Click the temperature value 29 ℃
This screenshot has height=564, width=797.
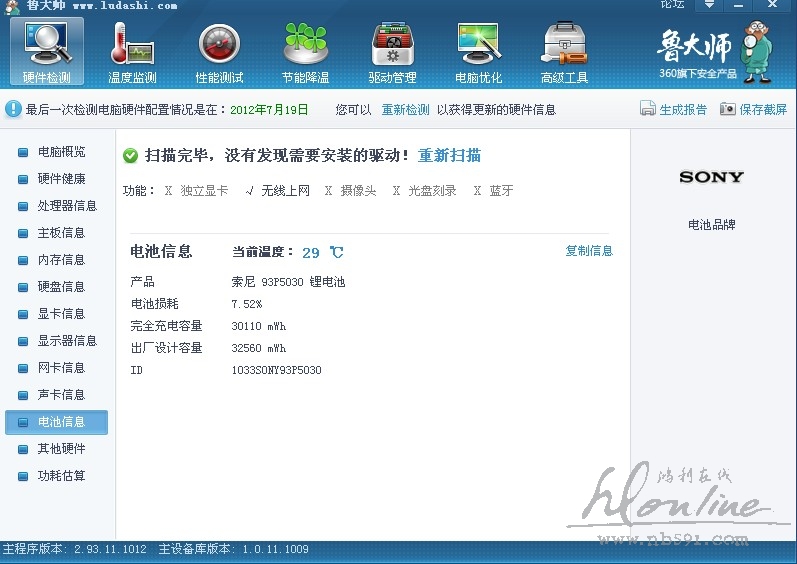(x=323, y=253)
